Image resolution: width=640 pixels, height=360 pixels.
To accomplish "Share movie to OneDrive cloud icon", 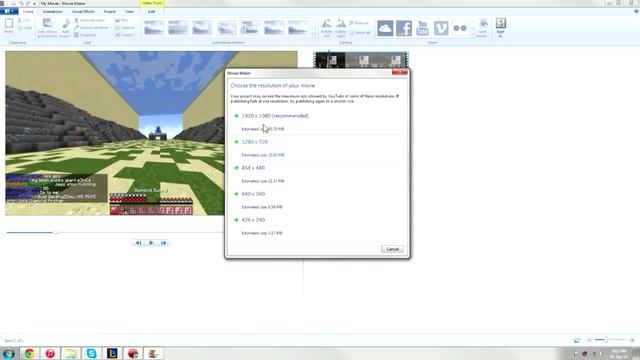I will 385,28.
